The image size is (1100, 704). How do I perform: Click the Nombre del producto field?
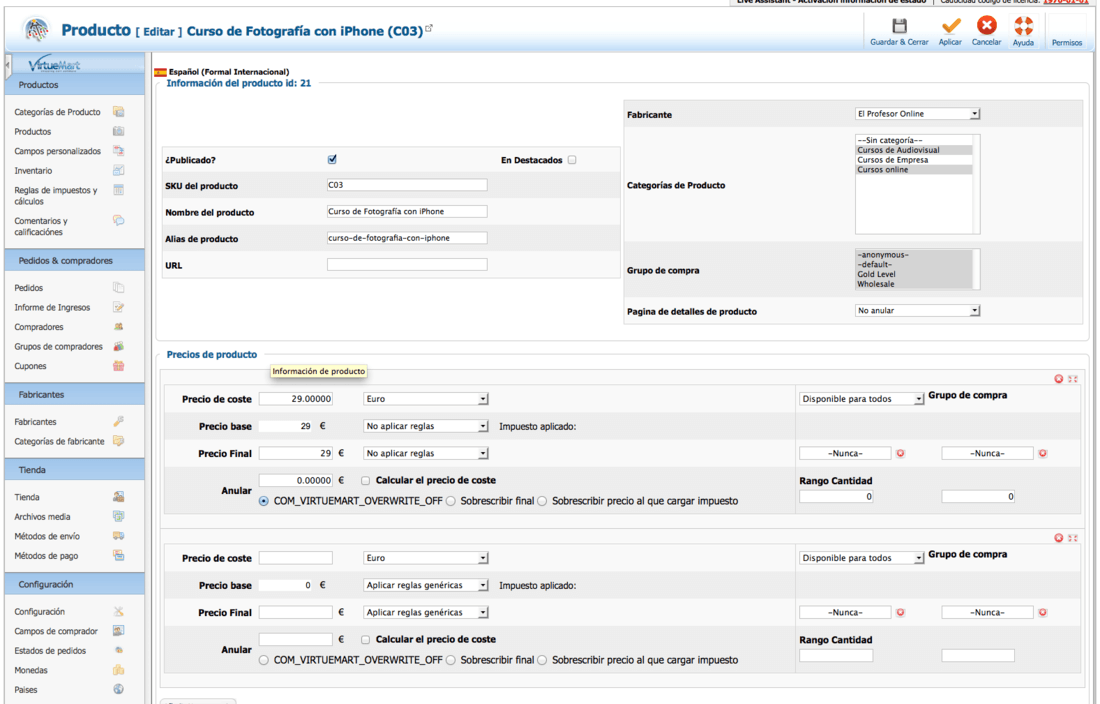407,212
